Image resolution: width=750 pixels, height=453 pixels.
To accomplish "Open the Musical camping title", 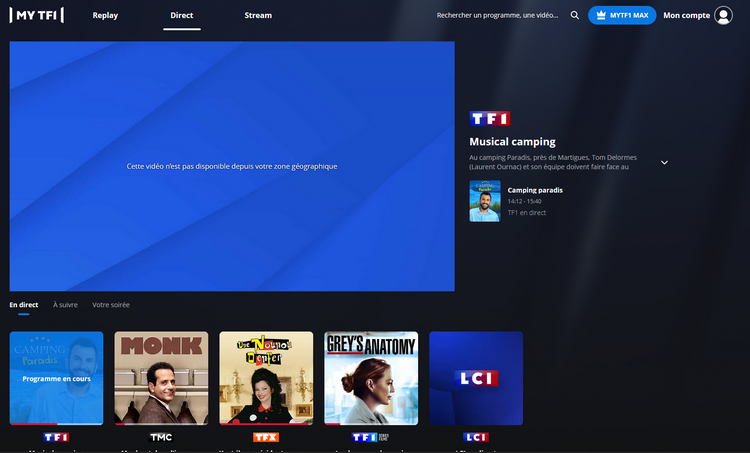I will pyautogui.click(x=512, y=142).
